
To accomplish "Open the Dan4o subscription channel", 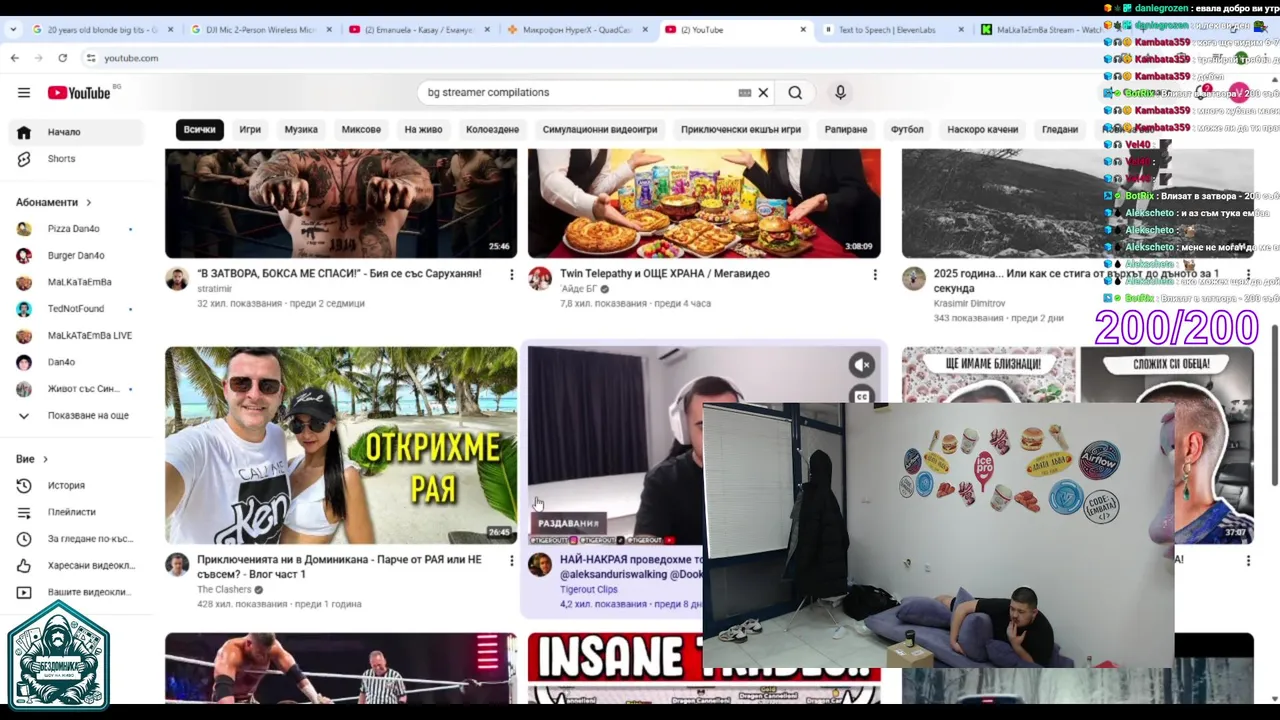I will coord(75,362).
